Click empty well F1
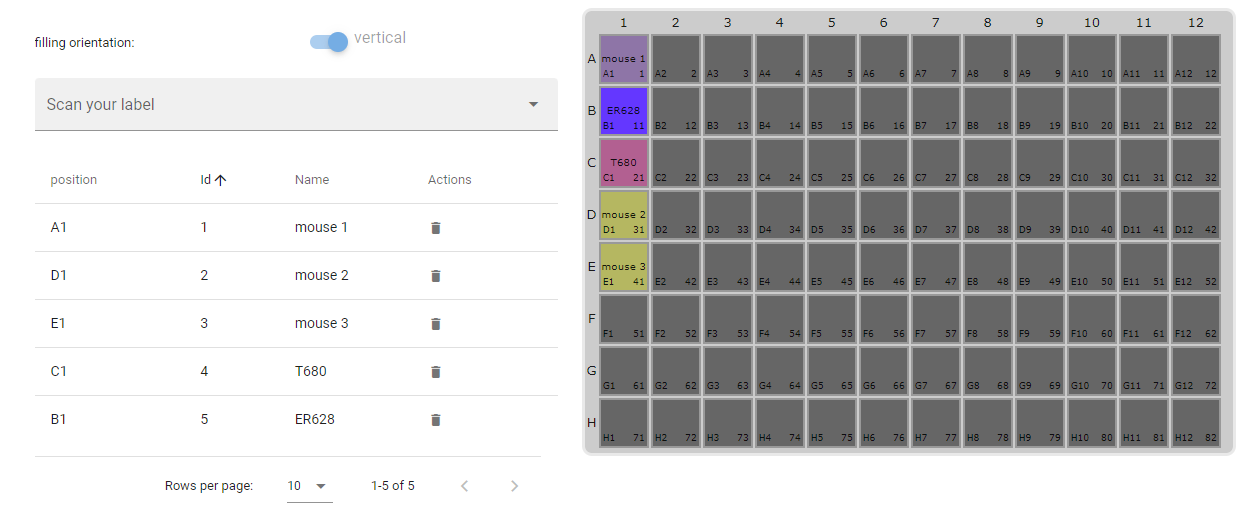This screenshot has height=531, width=1251. click(x=624, y=318)
